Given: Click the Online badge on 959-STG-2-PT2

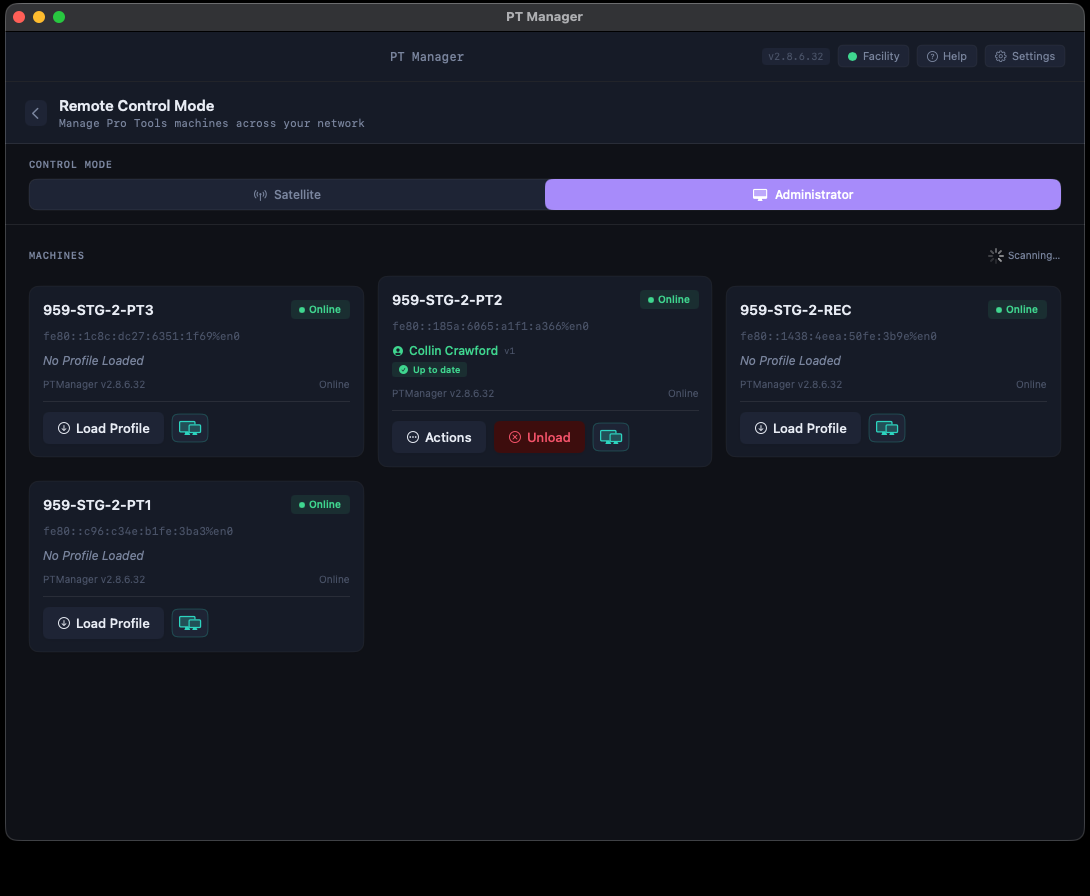Looking at the screenshot, I should click(x=669, y=300).
